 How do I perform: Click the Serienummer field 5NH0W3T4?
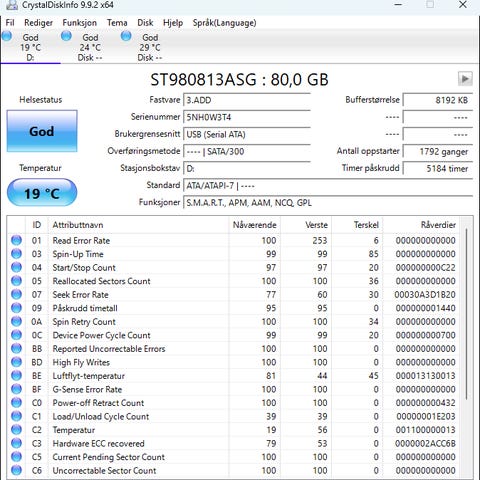pyautogui.click(x=247, y=117)
